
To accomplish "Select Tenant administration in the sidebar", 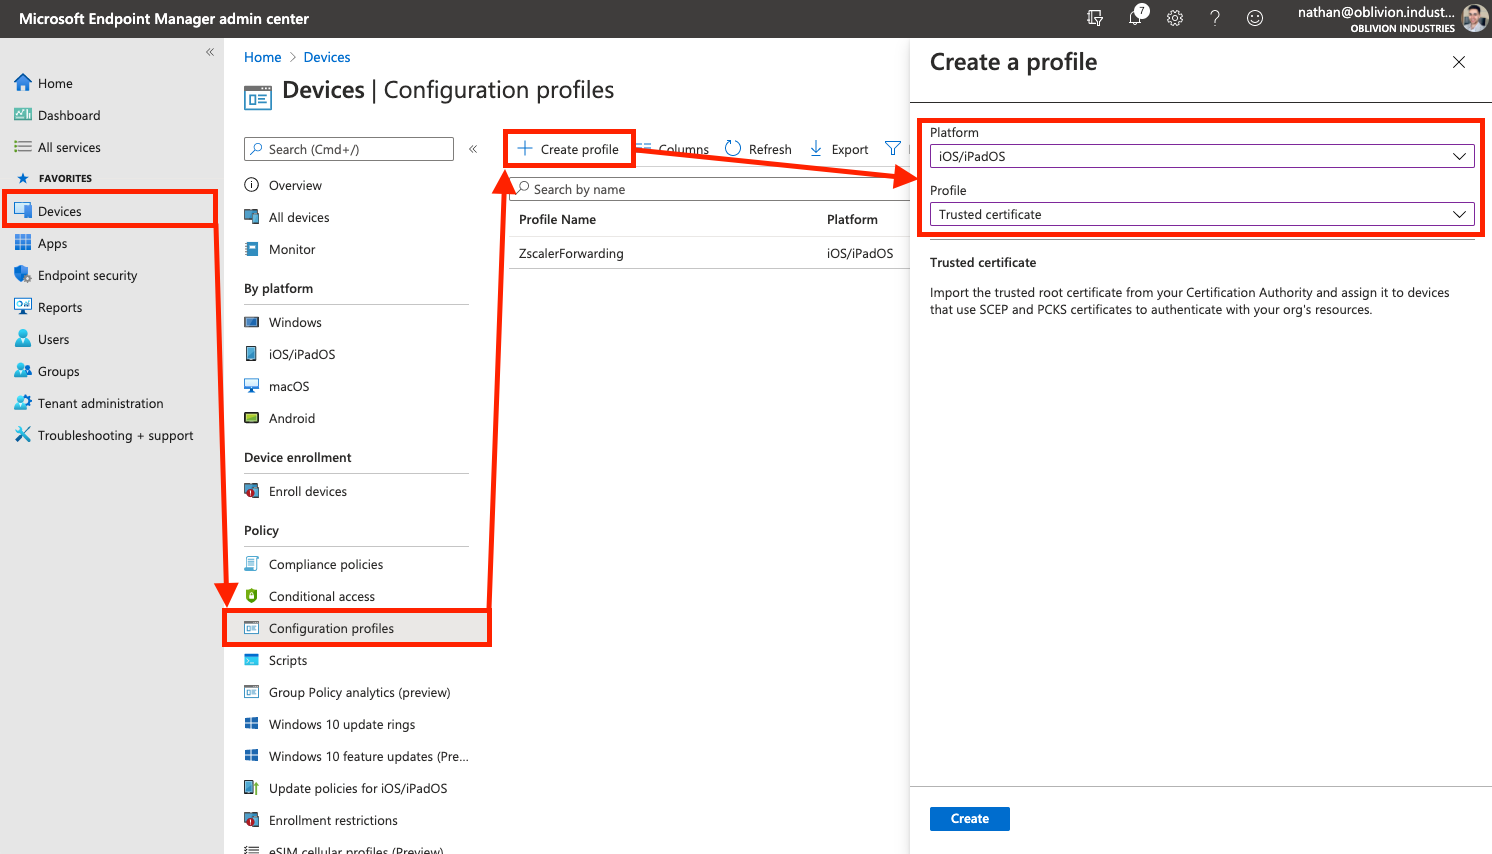I will click(x=100, y=404).
